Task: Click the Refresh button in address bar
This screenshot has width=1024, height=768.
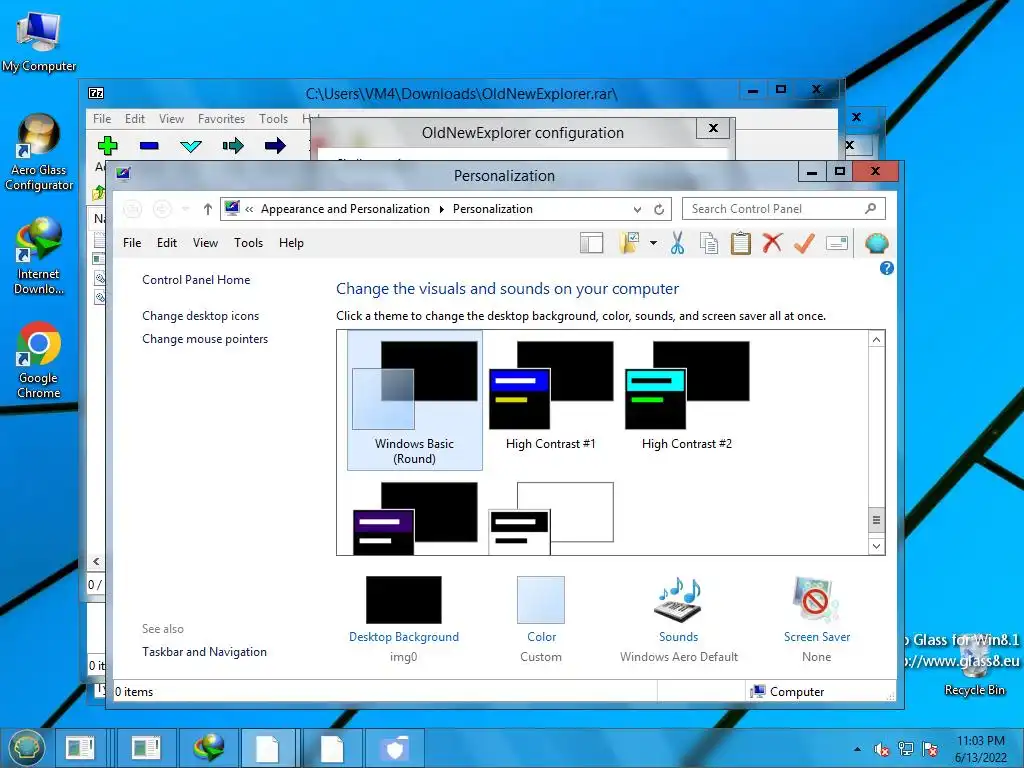Action: pos(659,210)
